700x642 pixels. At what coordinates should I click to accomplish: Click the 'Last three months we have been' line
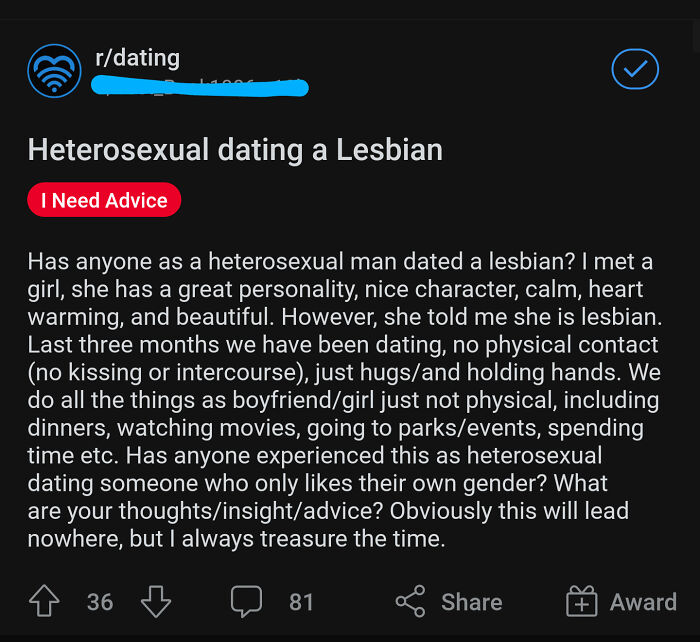click(x=343, y=345)
